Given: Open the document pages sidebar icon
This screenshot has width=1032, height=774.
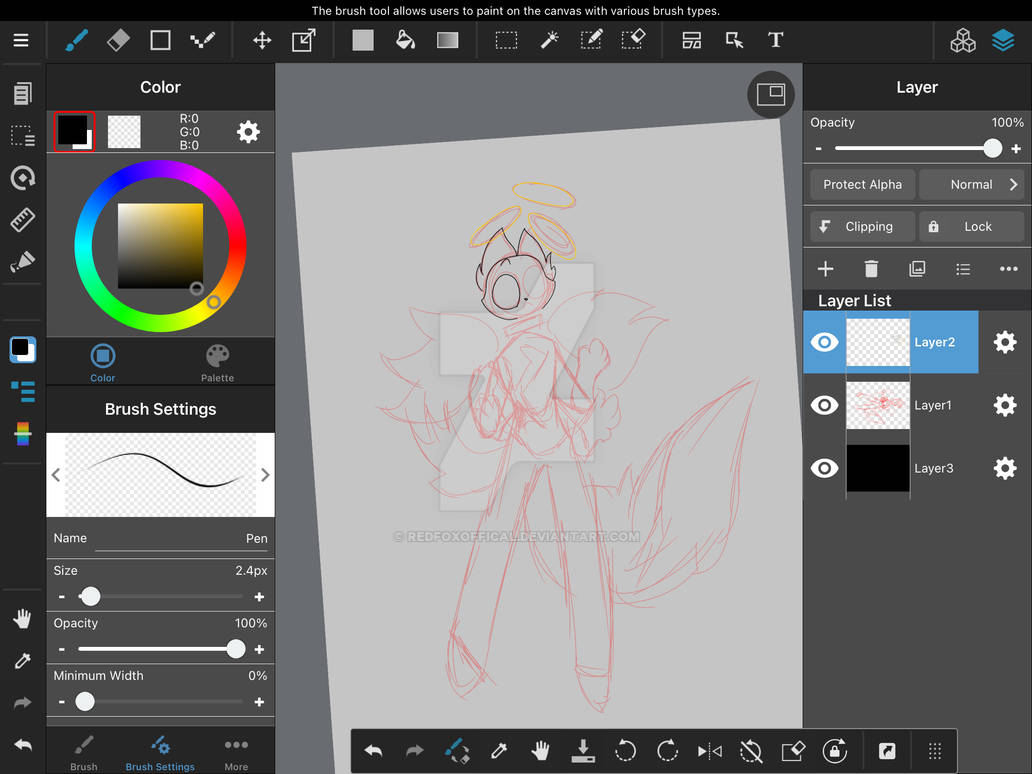Looking at the screenshot, I should (x=22, y=93).
